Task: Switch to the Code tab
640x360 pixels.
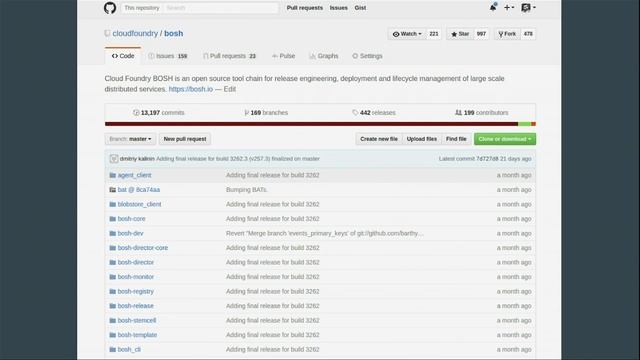Action: tap(123, 56)
